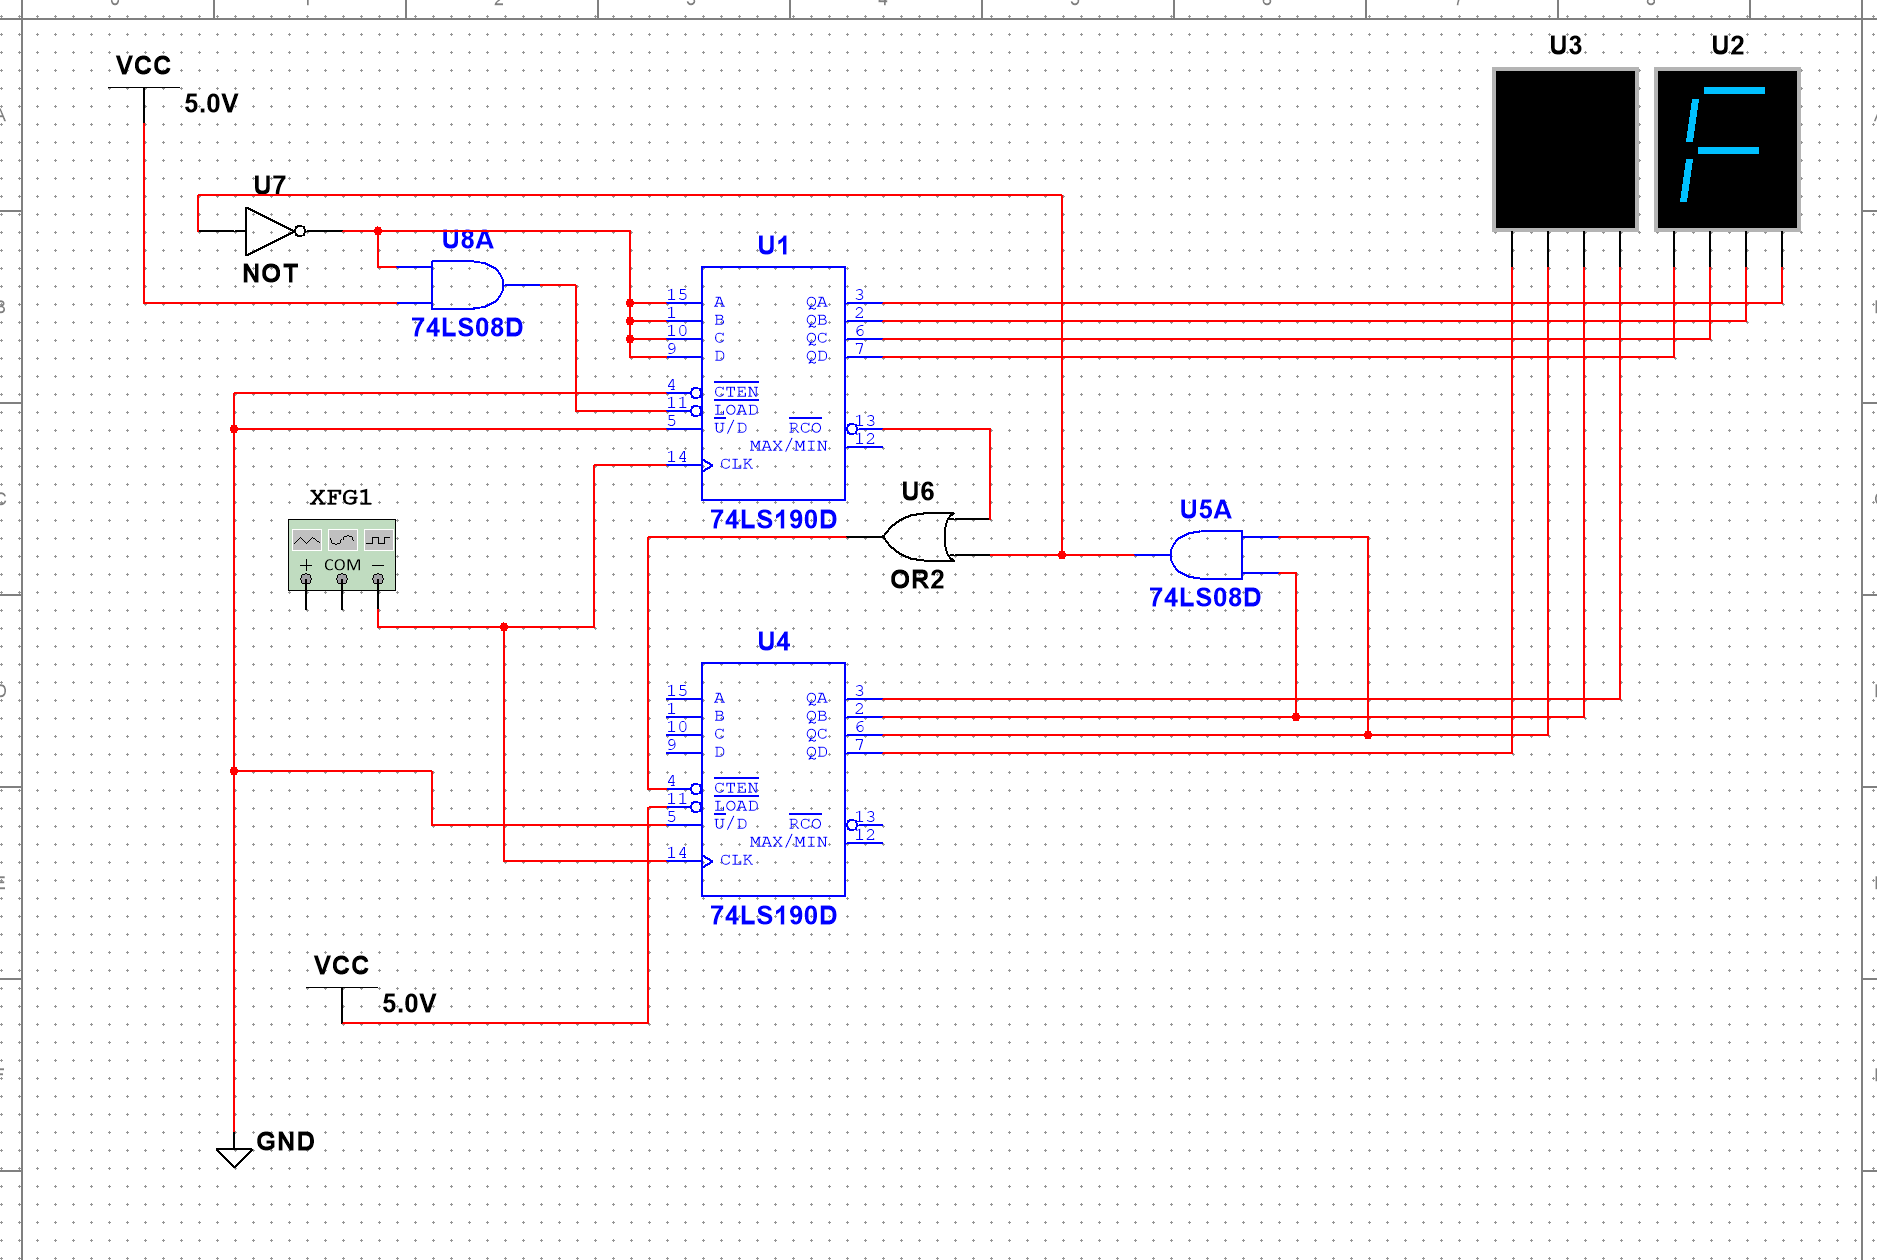Image resolution: width=1877 pixels, height=1260 pixels.
Task: Click the U2 display label
Action: (x=1727, y=45)
